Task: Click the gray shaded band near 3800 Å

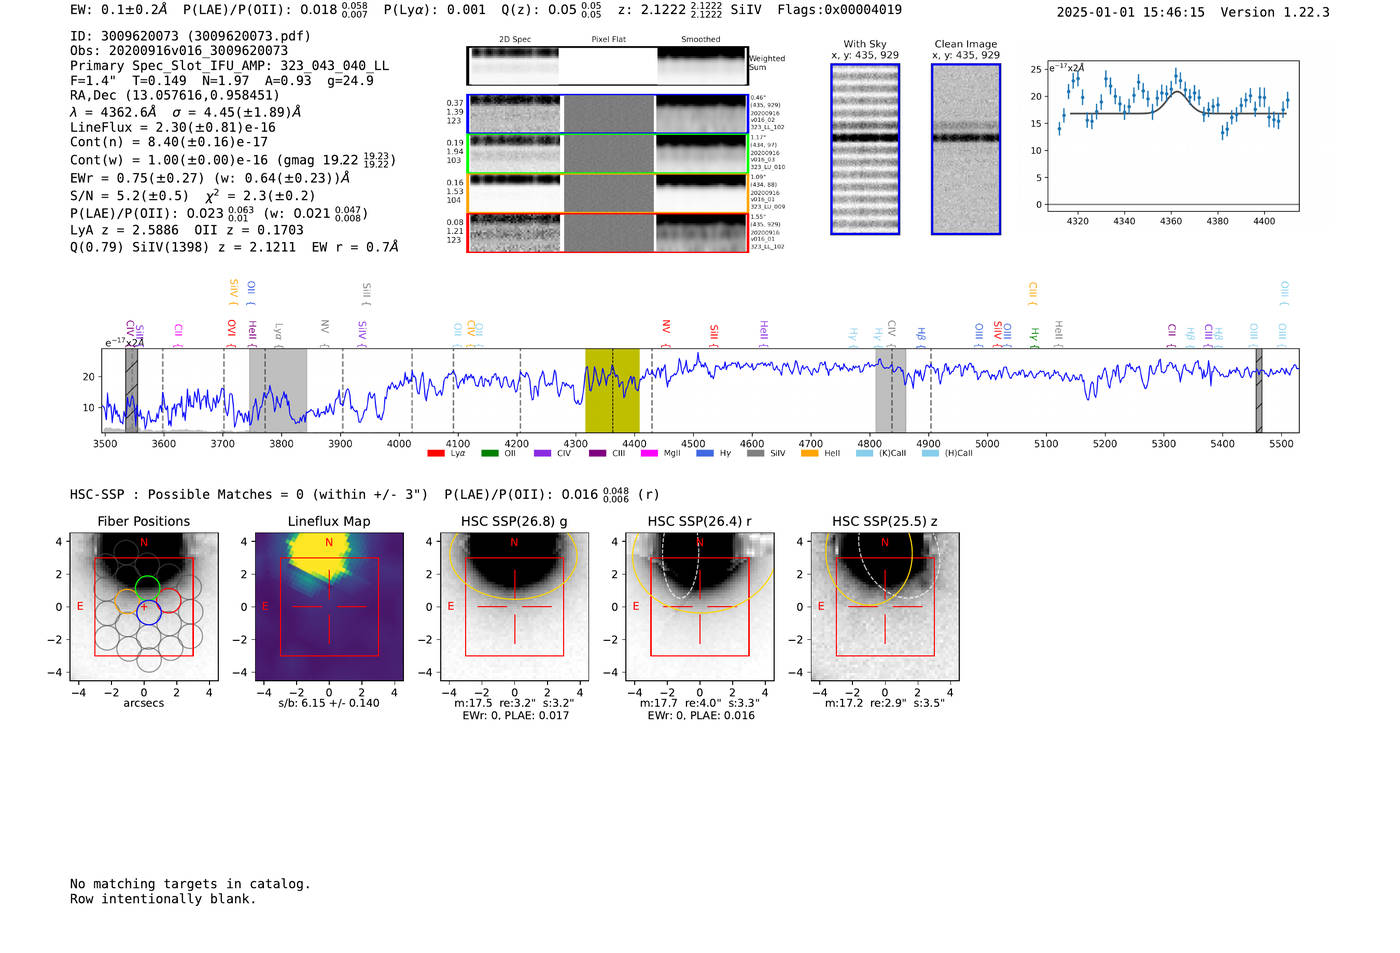Action: (278, 390)
